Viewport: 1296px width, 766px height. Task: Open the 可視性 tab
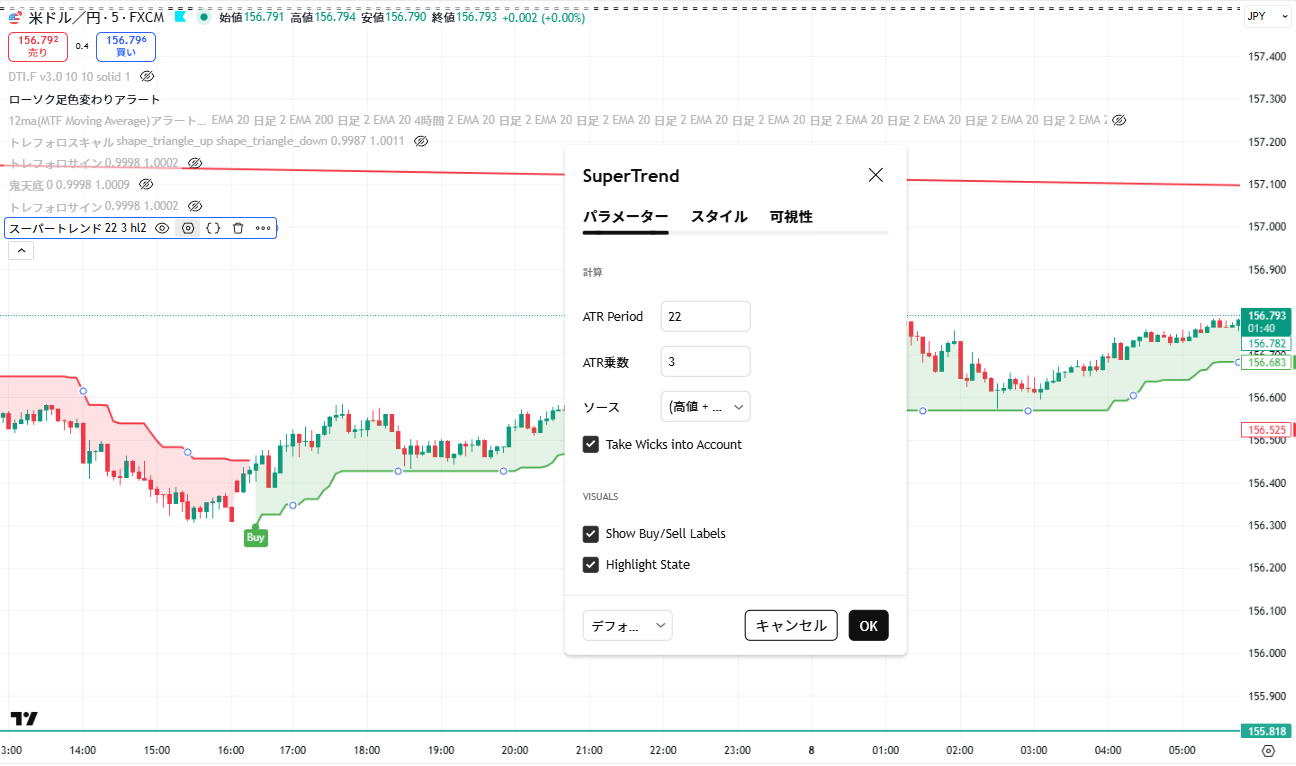(x=791, y=216)
